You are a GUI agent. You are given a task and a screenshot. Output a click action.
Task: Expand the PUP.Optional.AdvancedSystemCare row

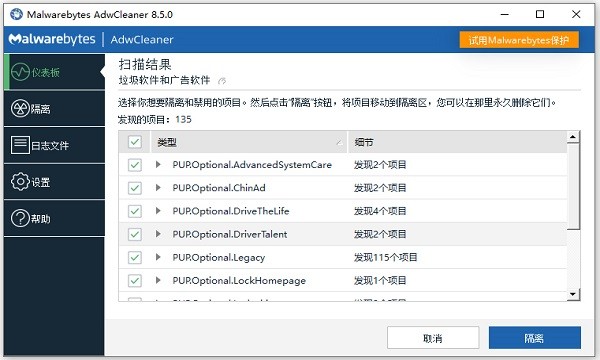(x=158, y=165)
